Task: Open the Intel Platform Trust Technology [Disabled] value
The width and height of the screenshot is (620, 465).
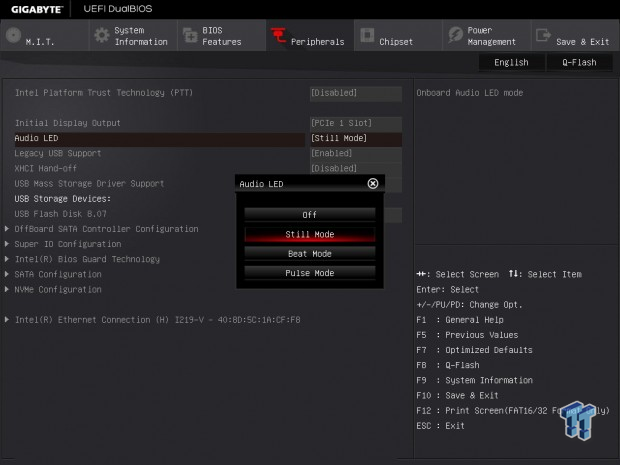Action: coord(356,93)
